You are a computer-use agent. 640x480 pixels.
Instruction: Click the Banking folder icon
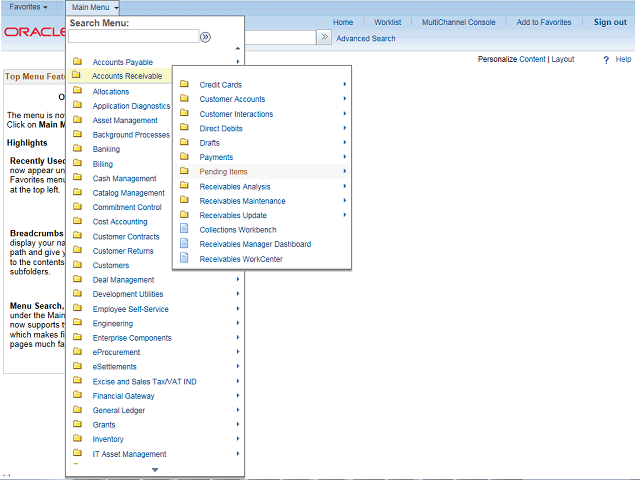tap(77, 149)
